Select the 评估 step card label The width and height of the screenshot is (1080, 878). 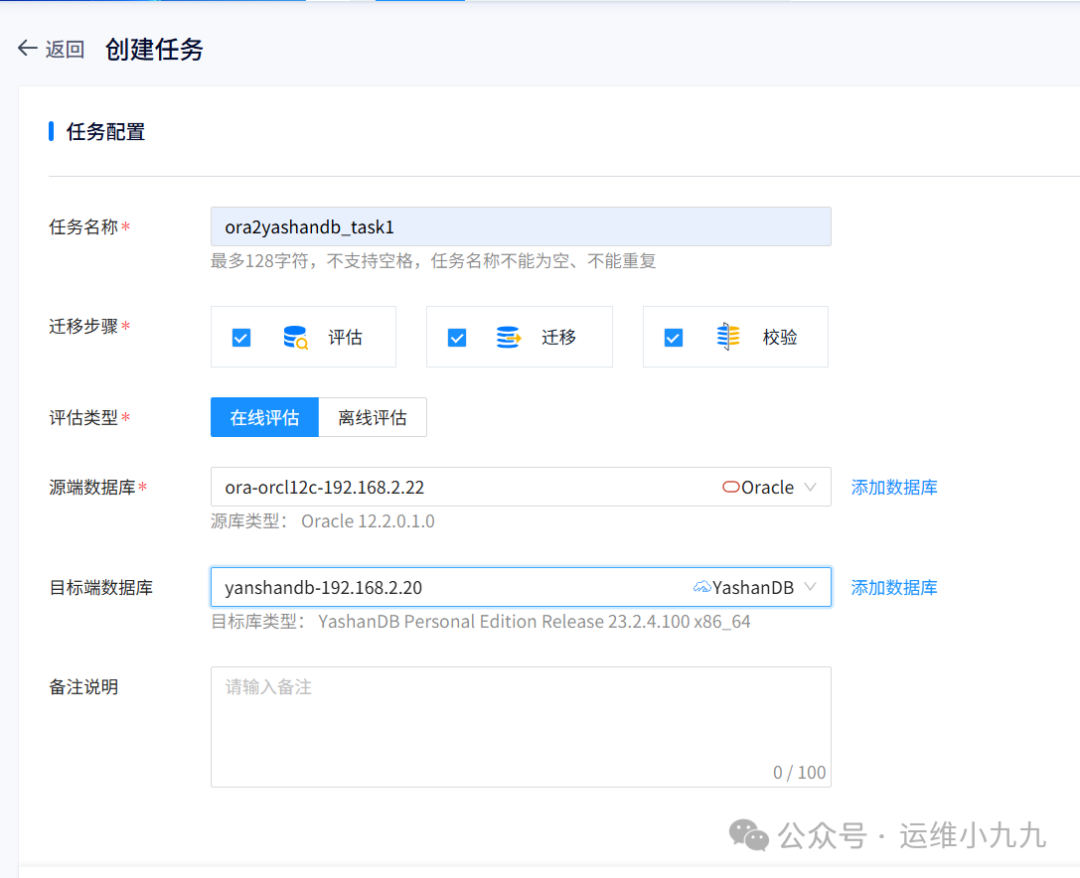[x=345, y=337]
